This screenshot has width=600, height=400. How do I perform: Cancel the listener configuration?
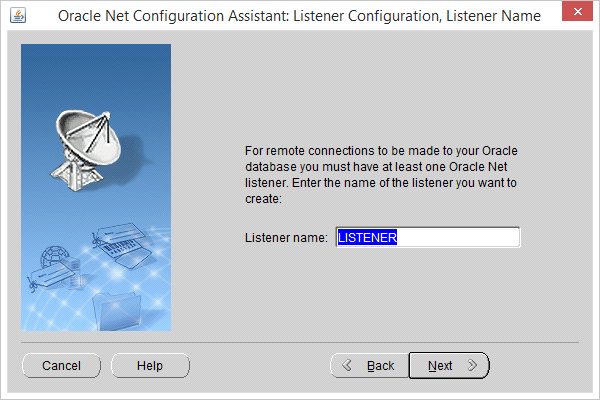61,366
